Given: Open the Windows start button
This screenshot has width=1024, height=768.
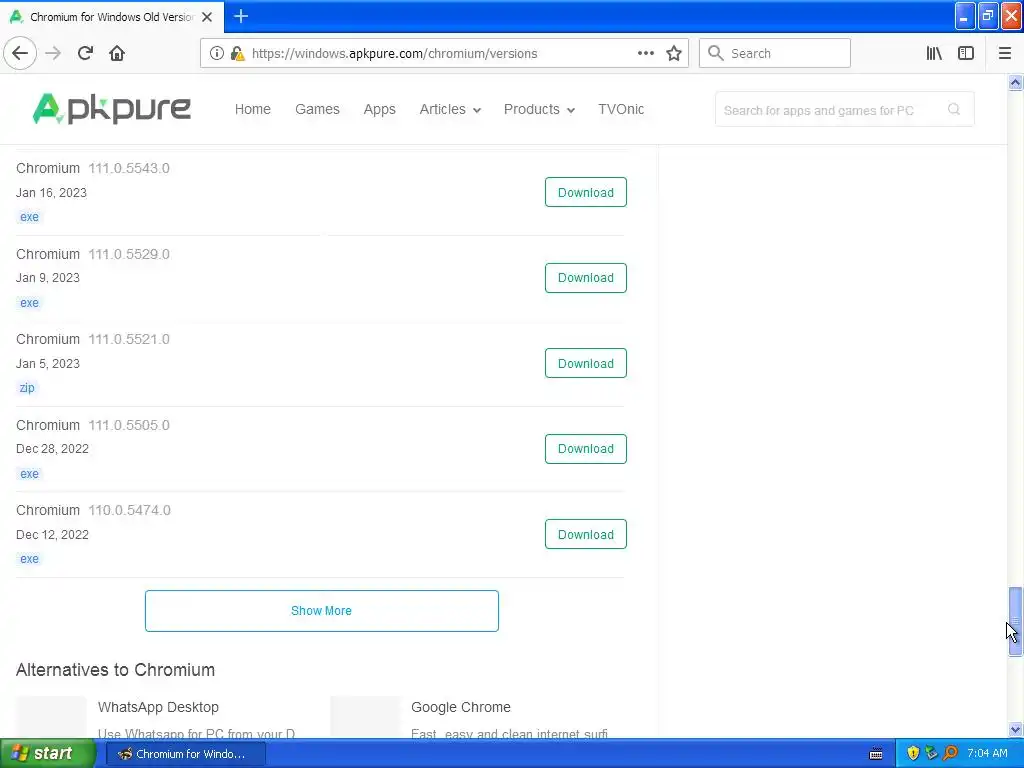Looking at the screenshot, I should click(48, 753).
